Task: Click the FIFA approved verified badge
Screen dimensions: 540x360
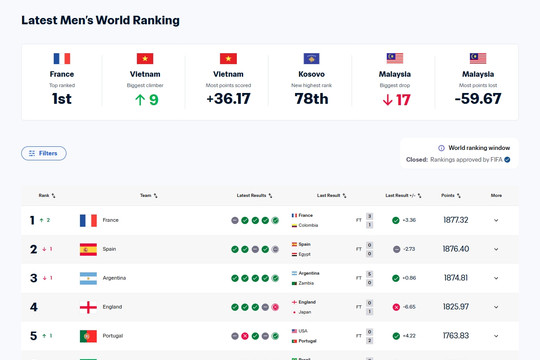Action: [507, 160]
